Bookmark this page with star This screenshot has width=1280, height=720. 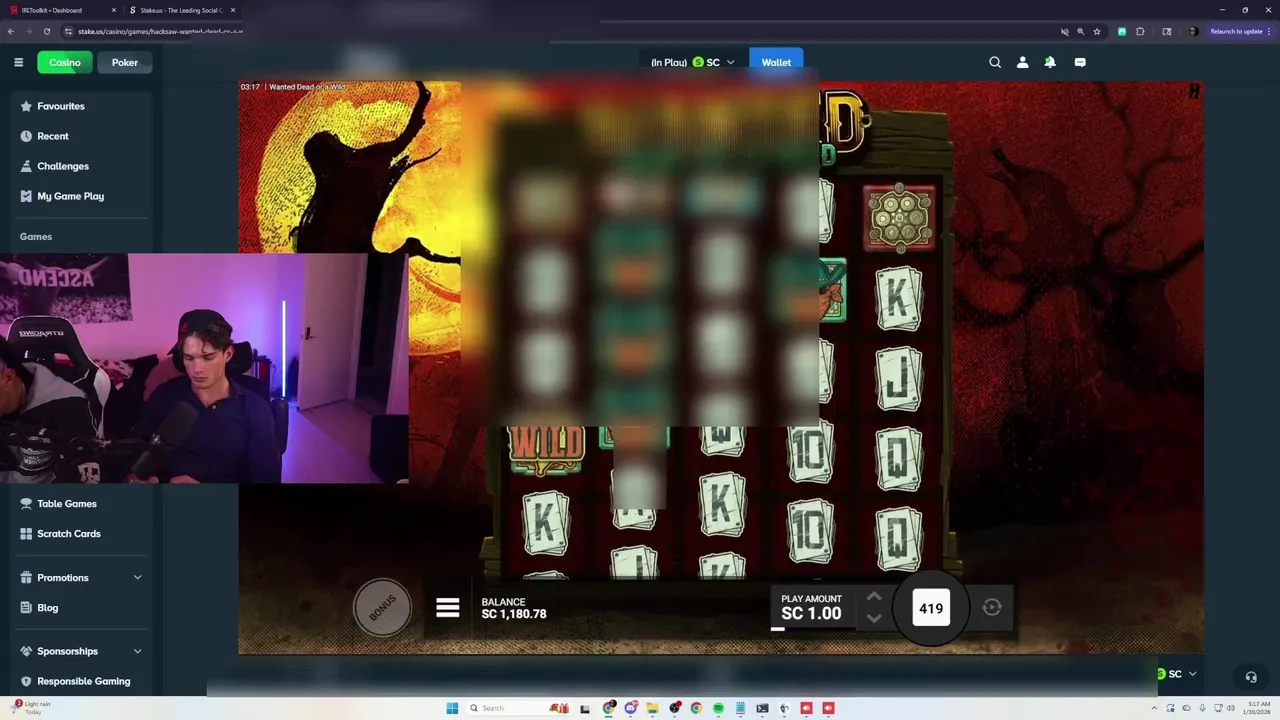[1097, 31]
